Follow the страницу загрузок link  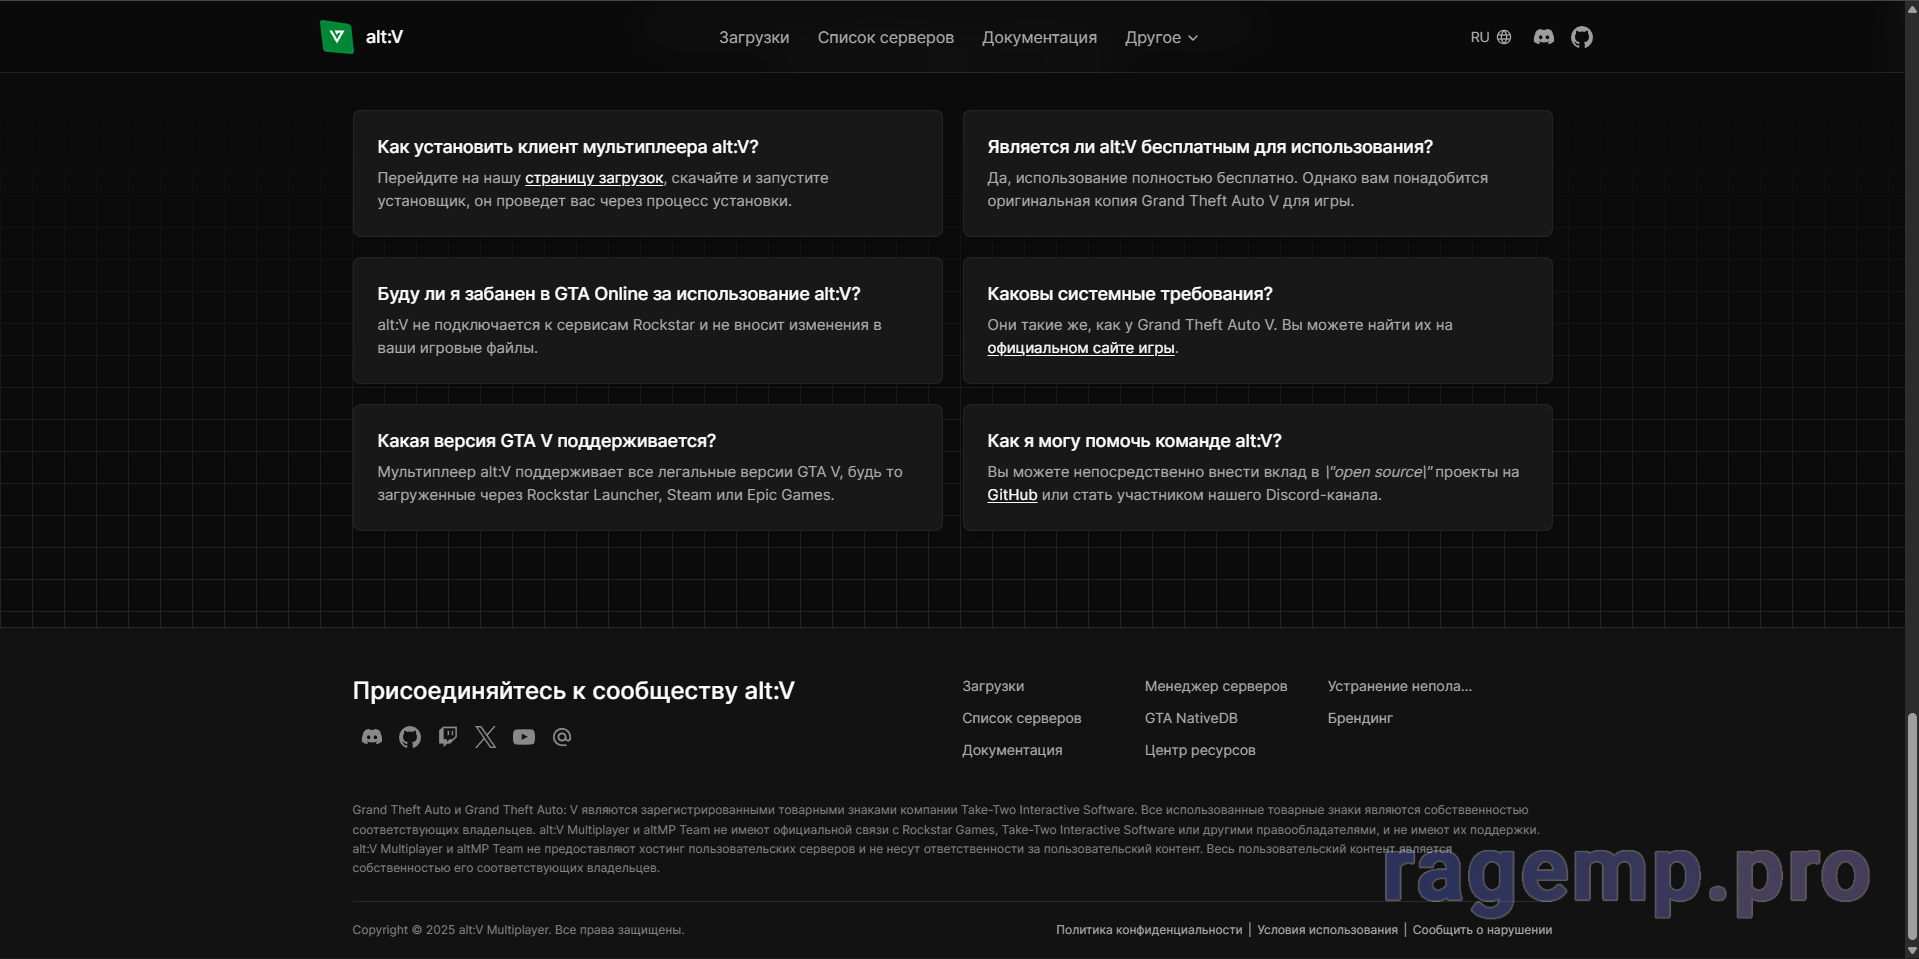(x=594, y=178)
